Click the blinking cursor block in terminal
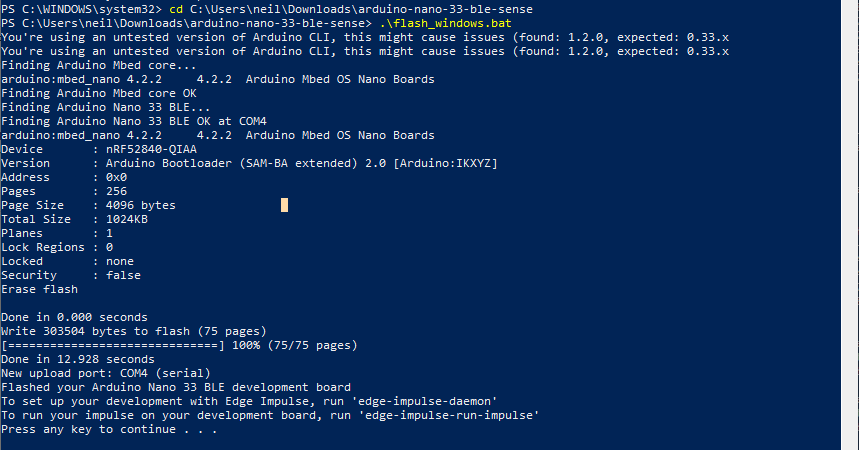This screenshot has width=859, height=450. (284, 205)
